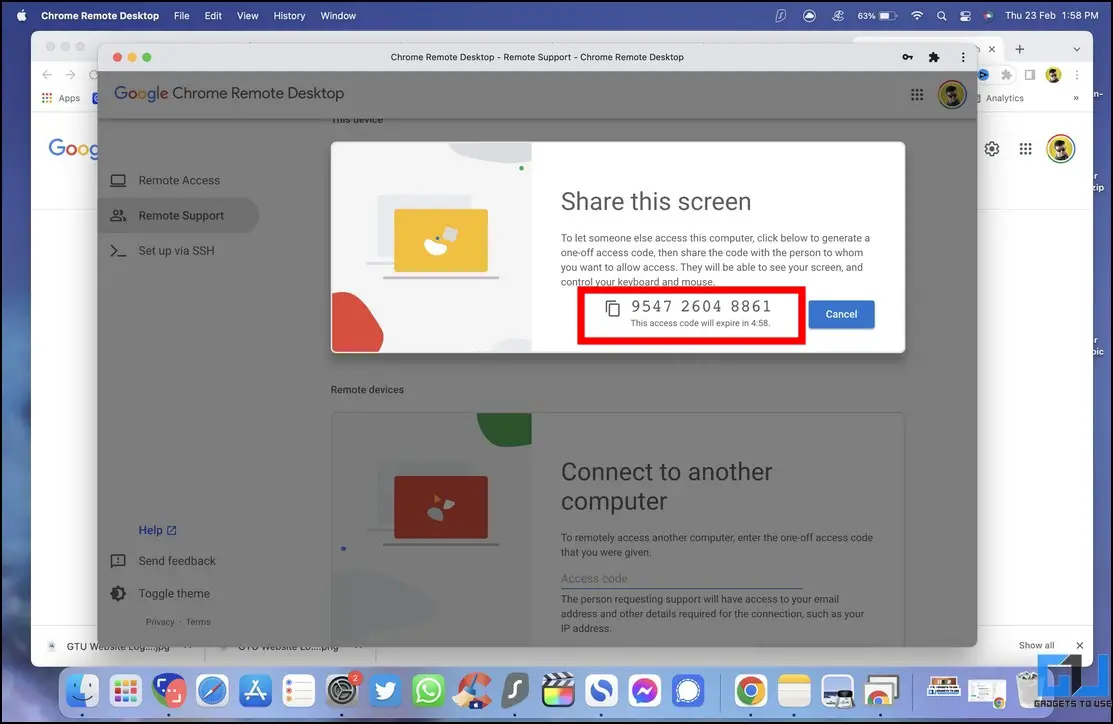The width and height of the screenshot is (1113, 724).
Task: Open the Chrome Remote Desktop app menu
Action: tap(100, 16)
